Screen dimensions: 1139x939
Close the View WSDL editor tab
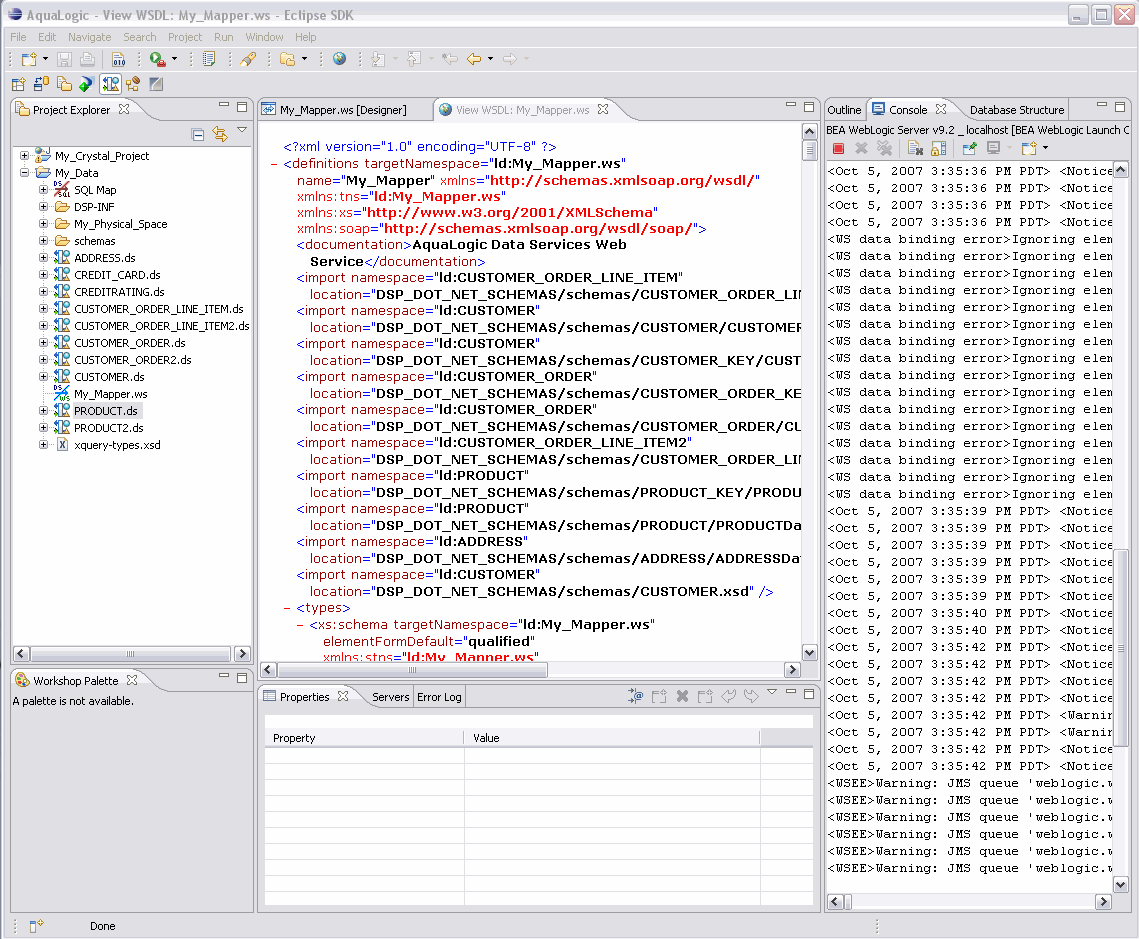pyautogui.click(x=603, y=110)
